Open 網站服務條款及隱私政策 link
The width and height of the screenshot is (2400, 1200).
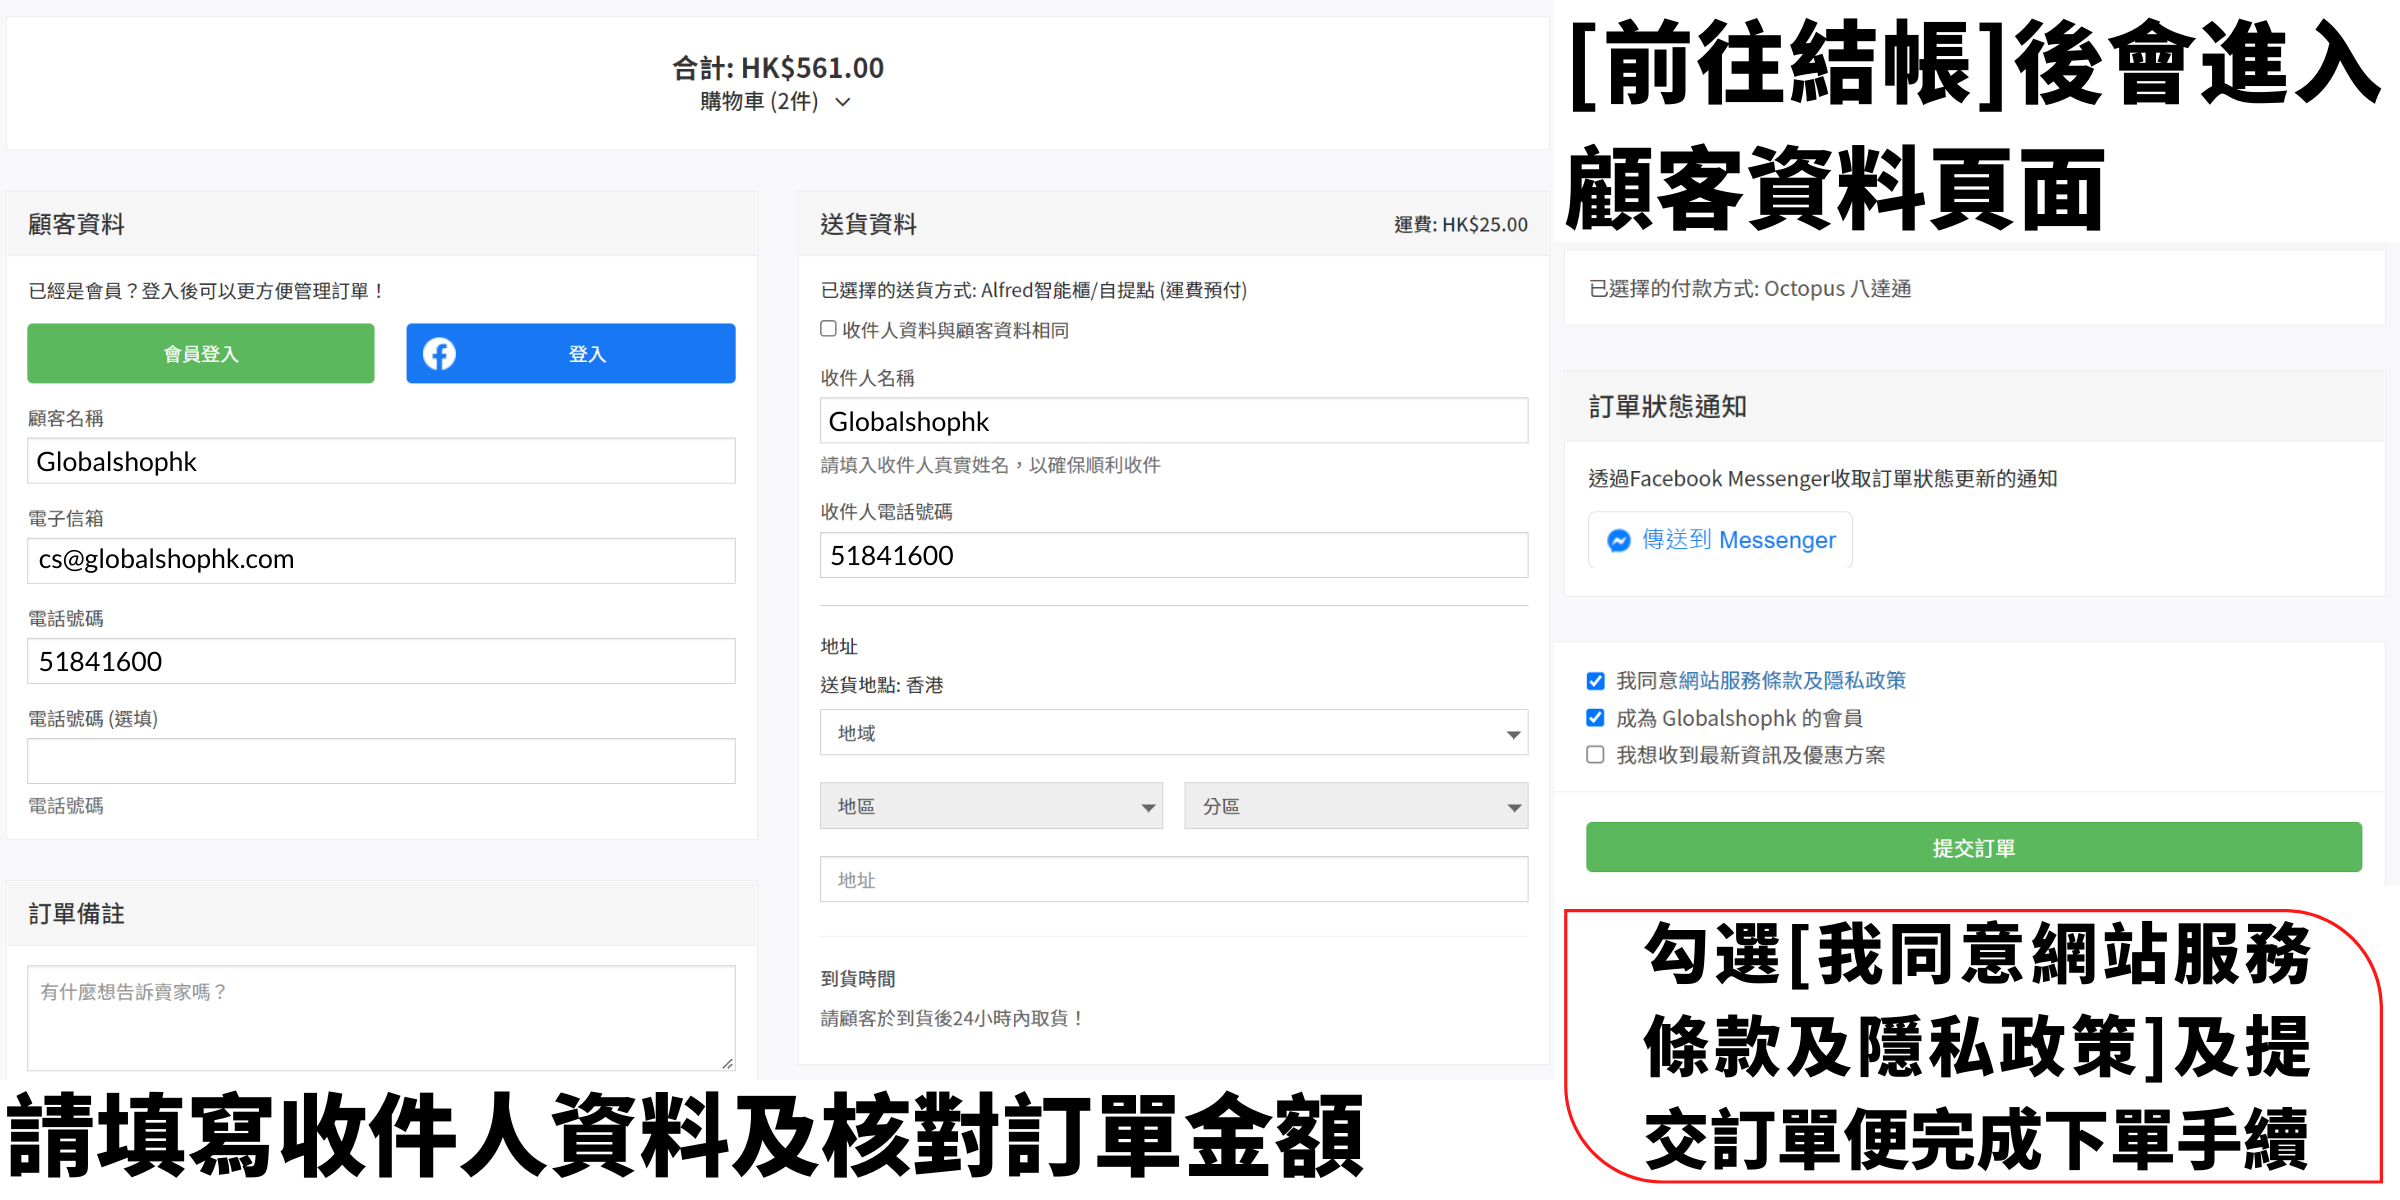coord(1792,681)
